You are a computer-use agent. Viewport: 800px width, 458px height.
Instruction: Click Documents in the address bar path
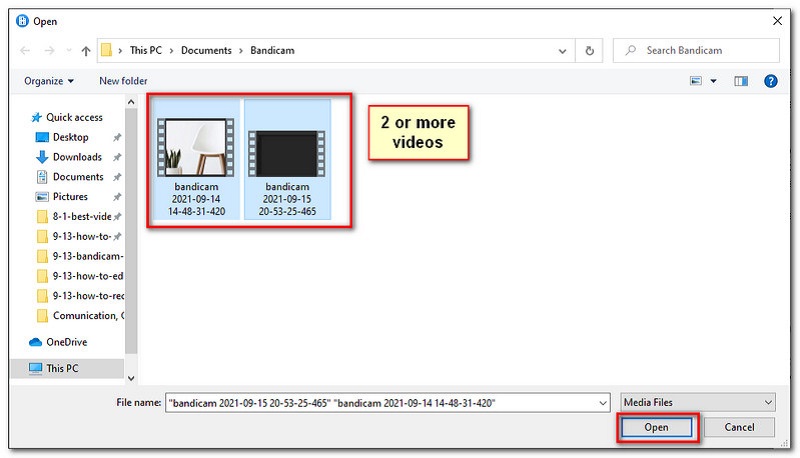coord(206,50)
